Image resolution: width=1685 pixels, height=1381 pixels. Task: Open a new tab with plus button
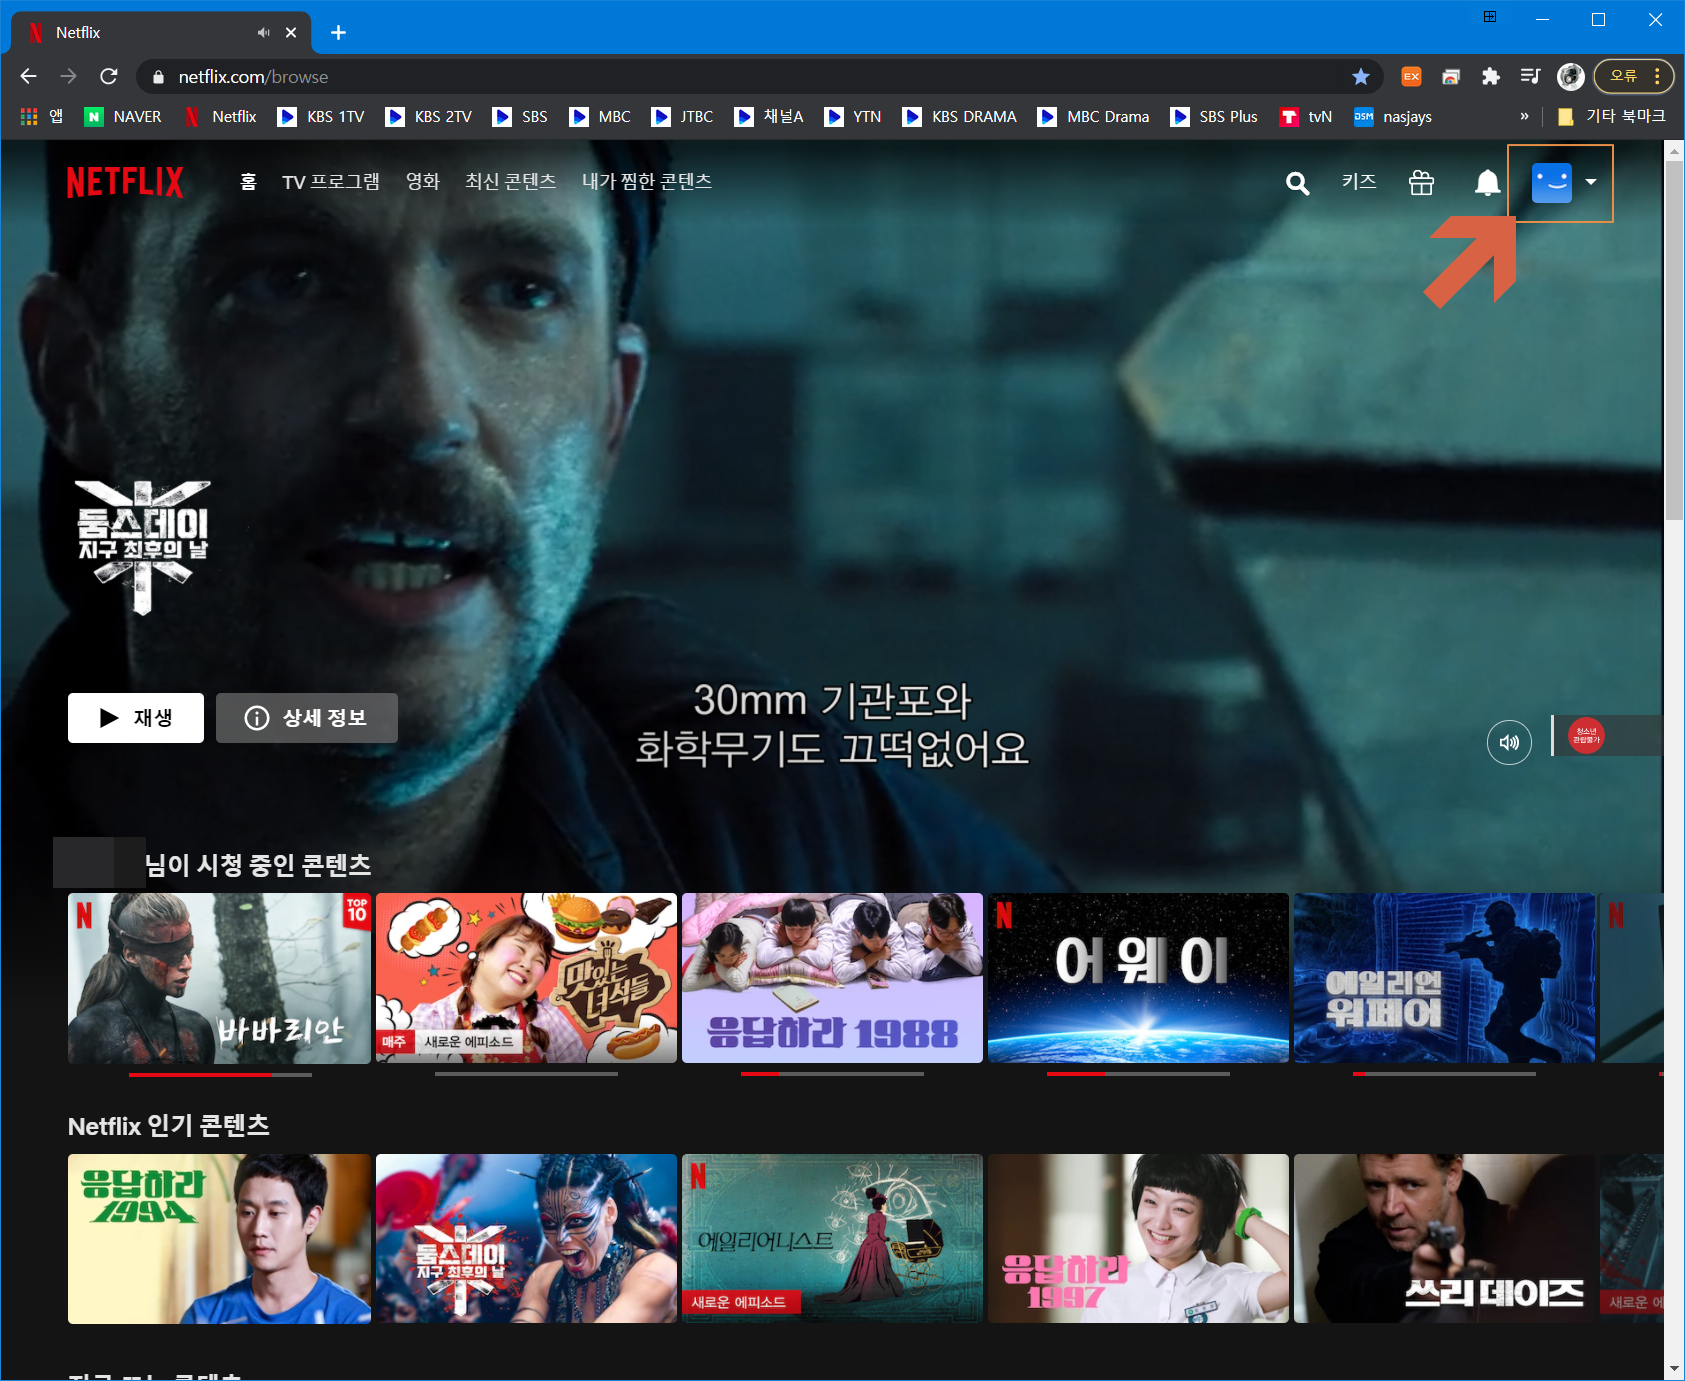pyautogui.click(x=339, y=33)
